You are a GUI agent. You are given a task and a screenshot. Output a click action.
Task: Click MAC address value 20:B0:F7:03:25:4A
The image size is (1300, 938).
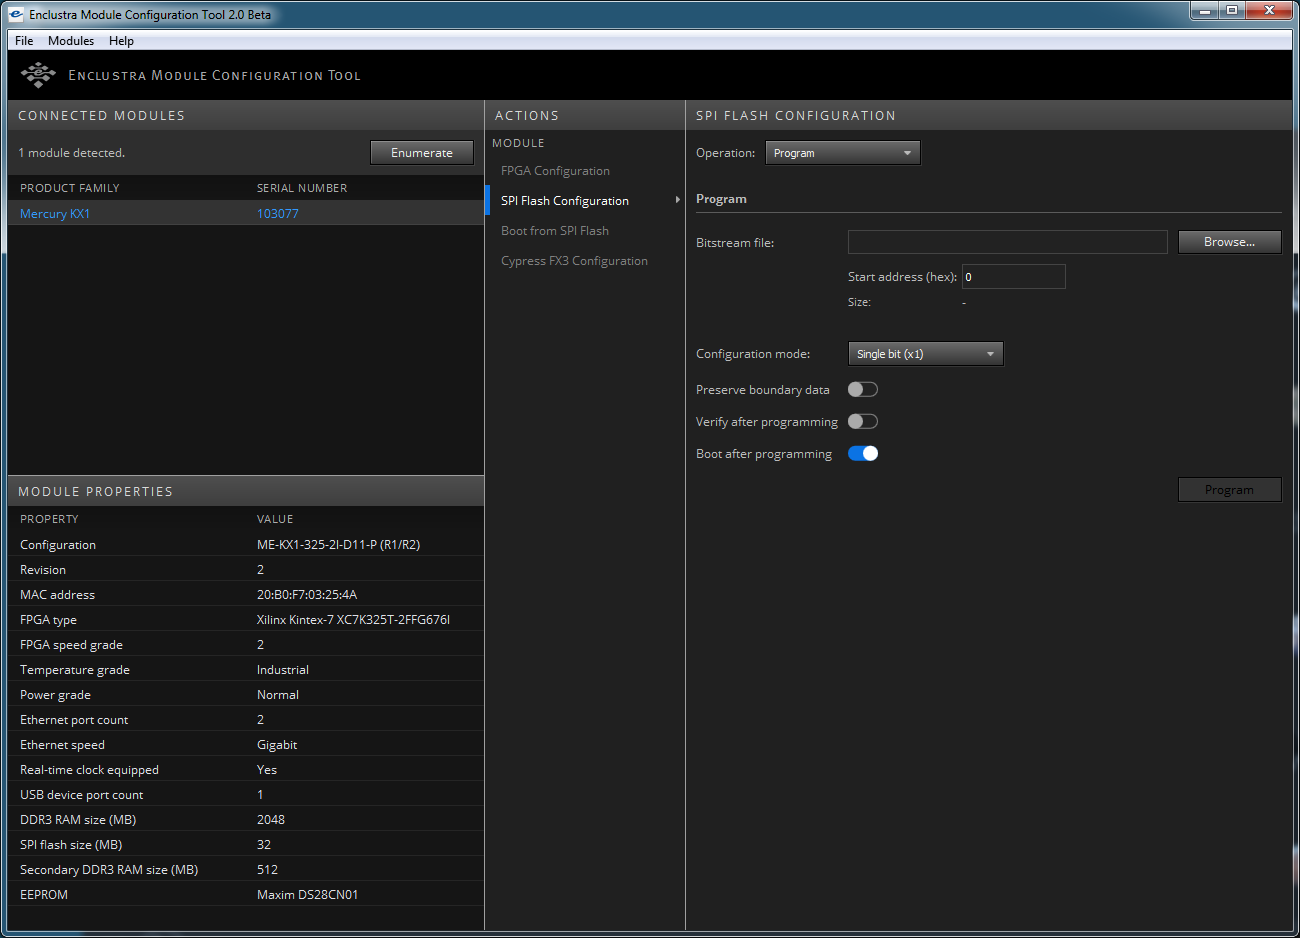307,595
